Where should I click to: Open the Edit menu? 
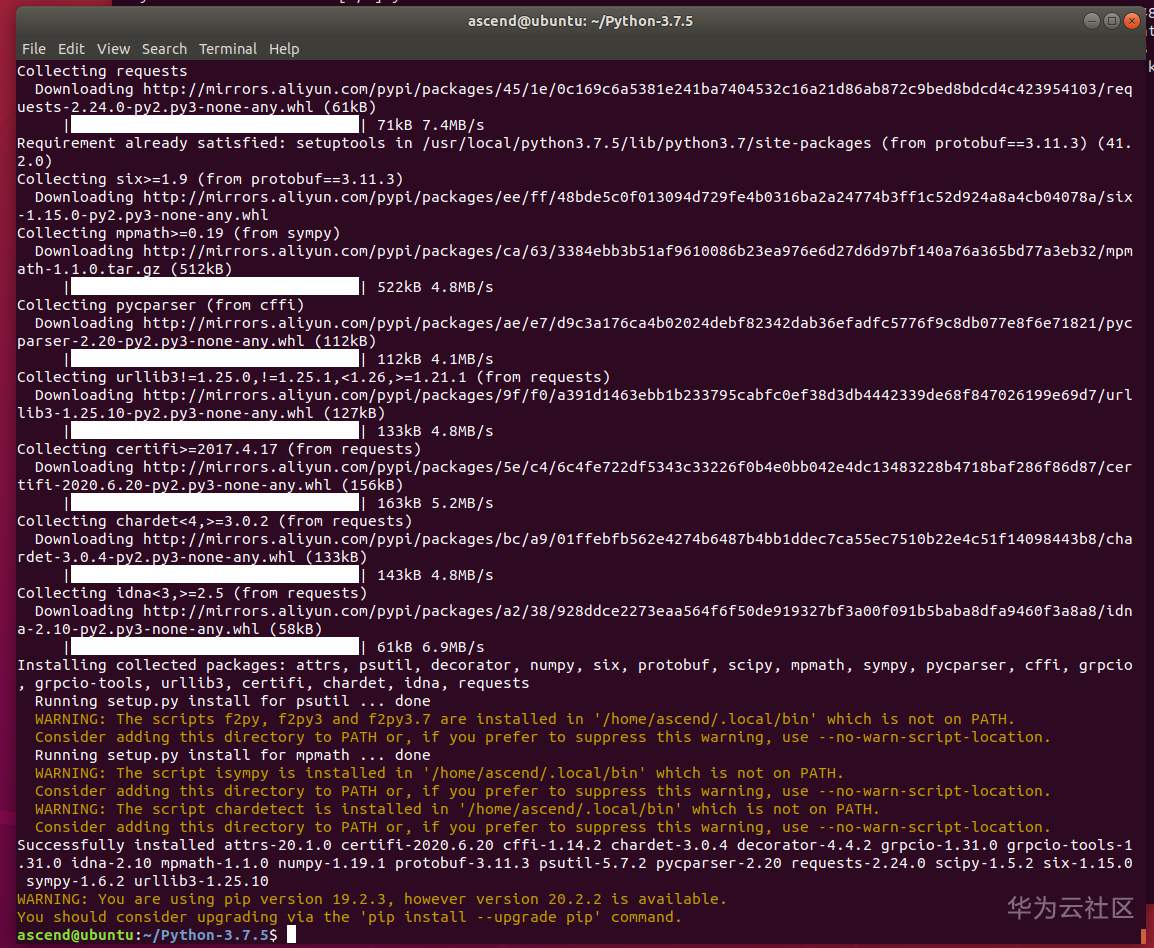71,49
